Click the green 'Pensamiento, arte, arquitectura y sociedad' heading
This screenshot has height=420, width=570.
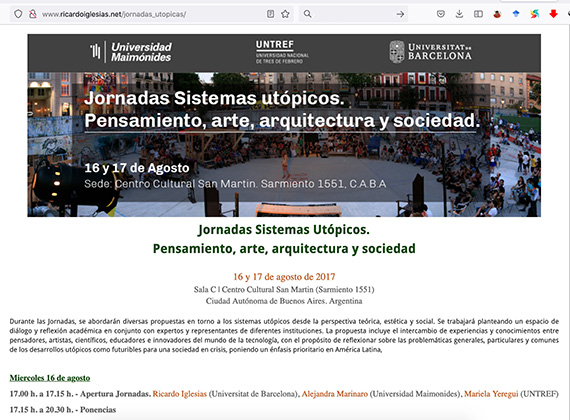(x=284, y=249)
